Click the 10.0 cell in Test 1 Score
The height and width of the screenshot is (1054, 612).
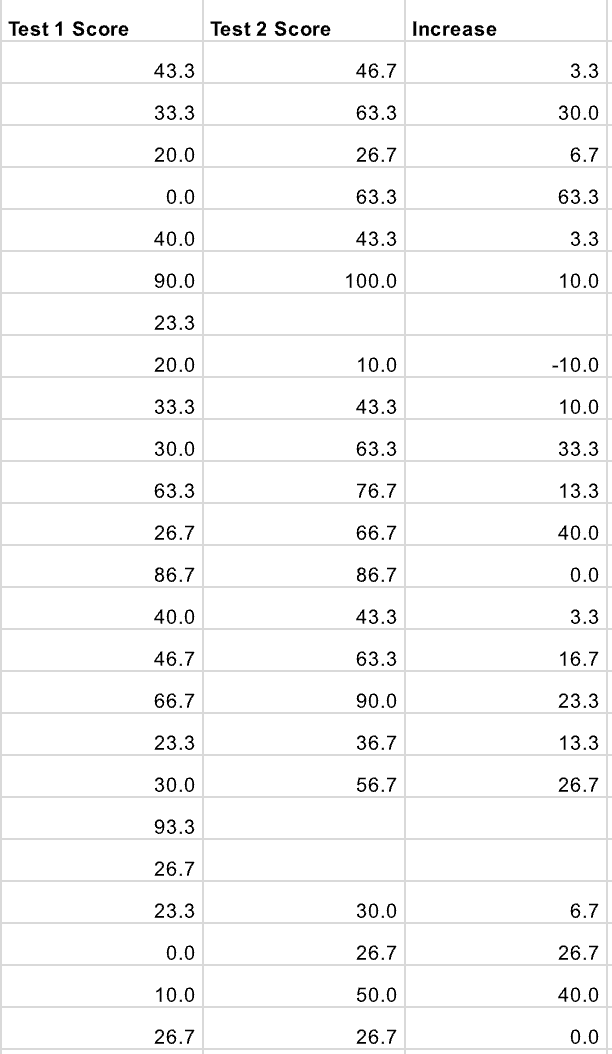click(174, 995)
